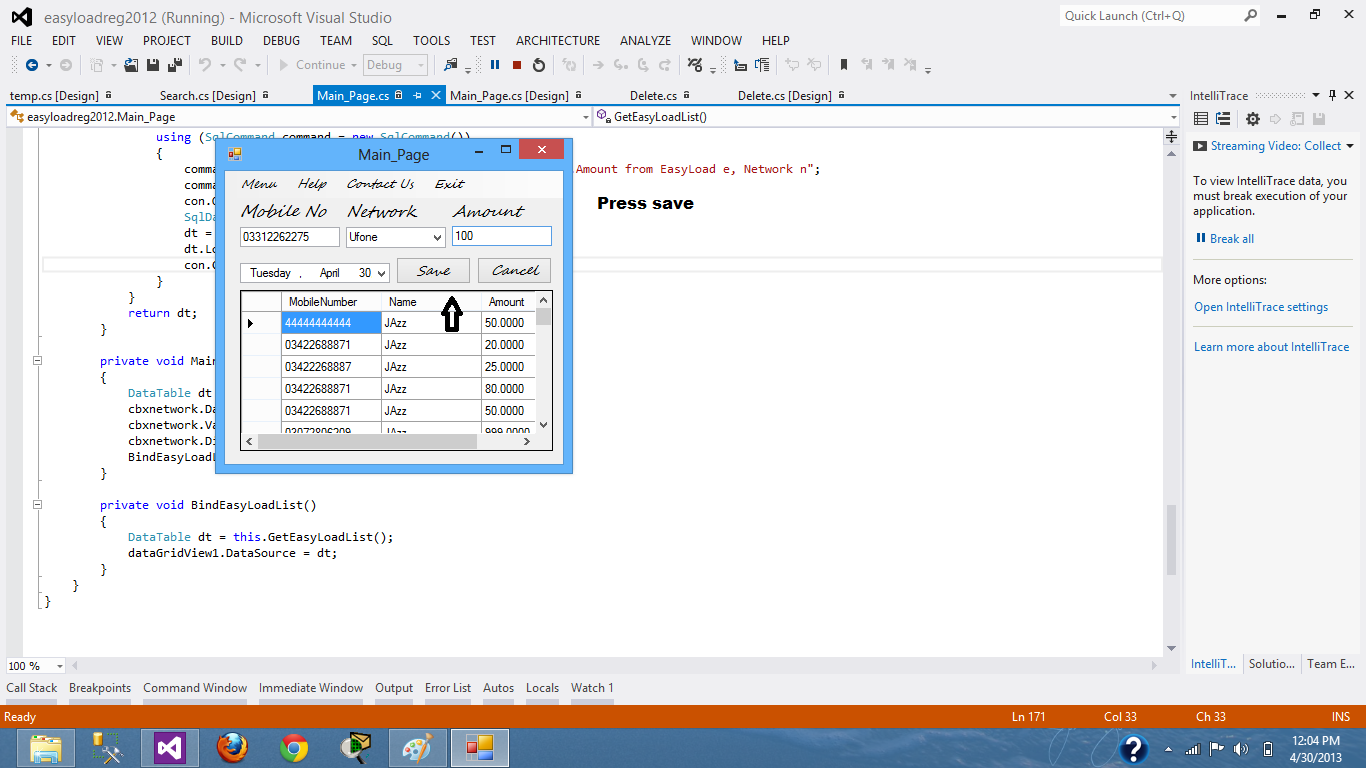Pin the IntelliTrace panel
Viewport: 1366px width, 768px height.
tap(1332, 95)
